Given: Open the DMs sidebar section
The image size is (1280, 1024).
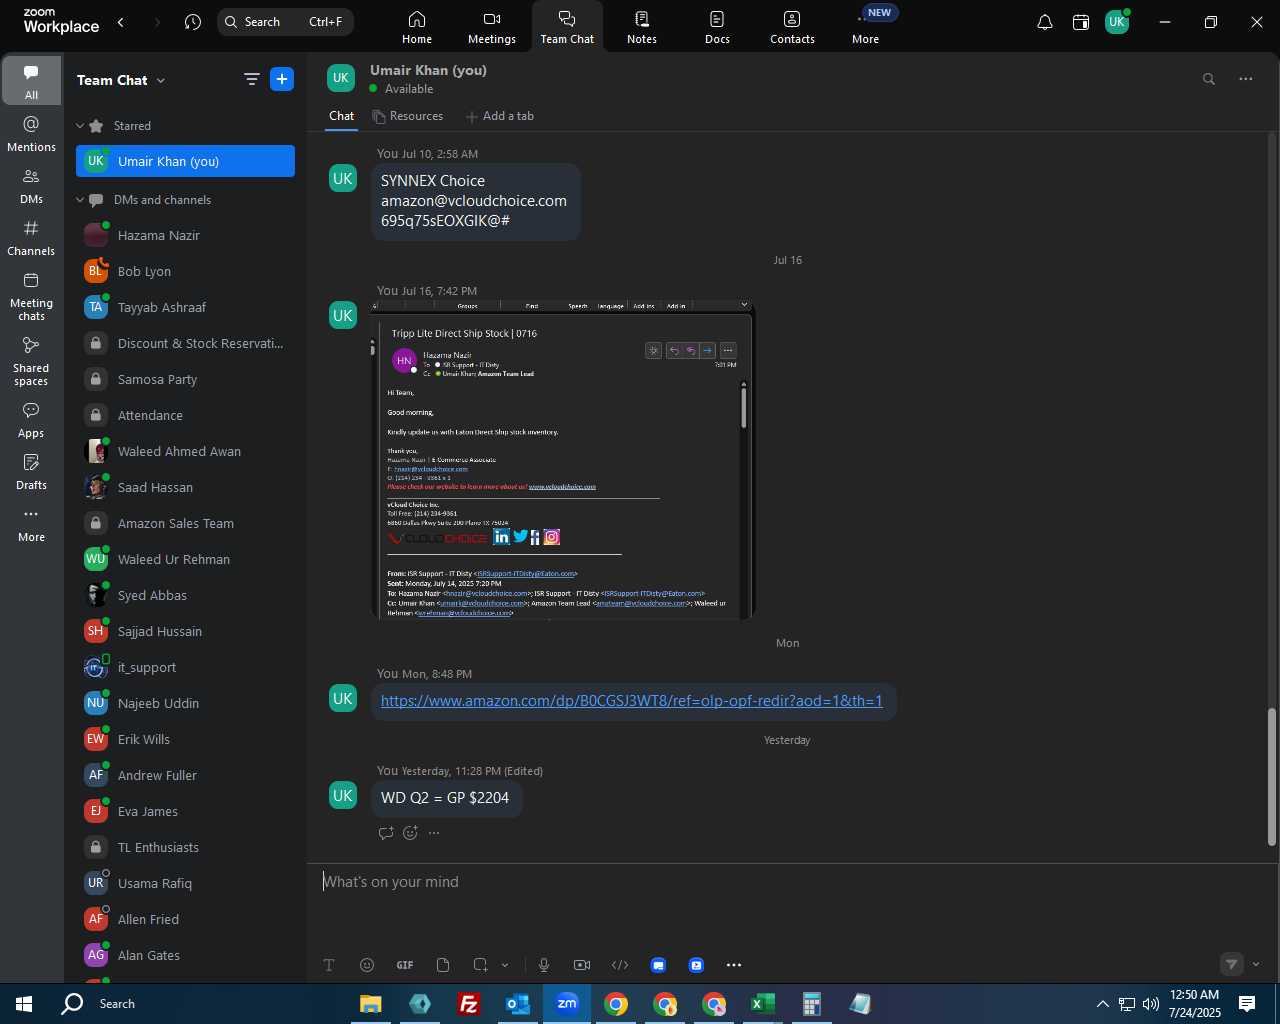Looking at the screenshot, I should tap(31, 186).
